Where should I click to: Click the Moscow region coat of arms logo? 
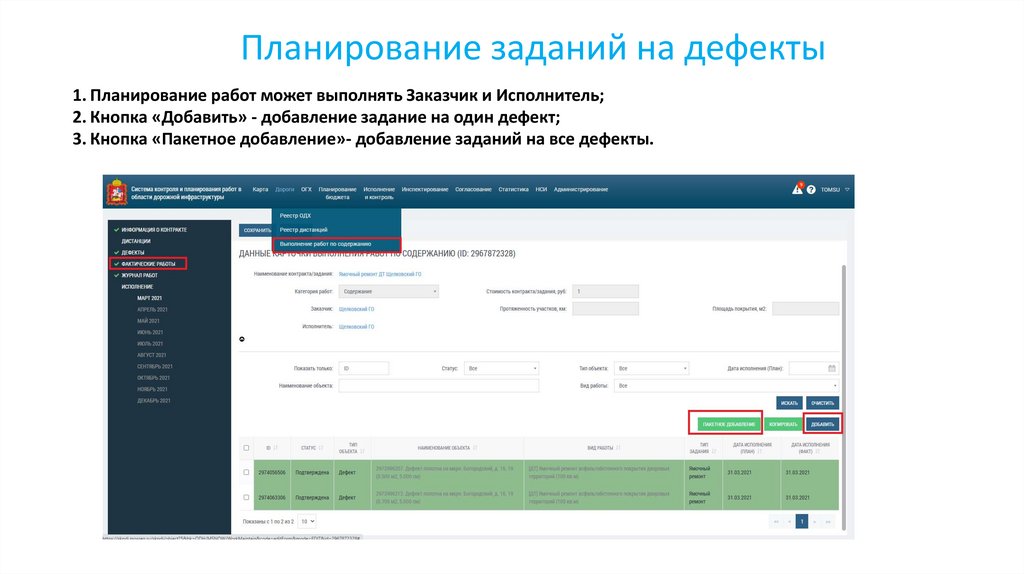117,192
